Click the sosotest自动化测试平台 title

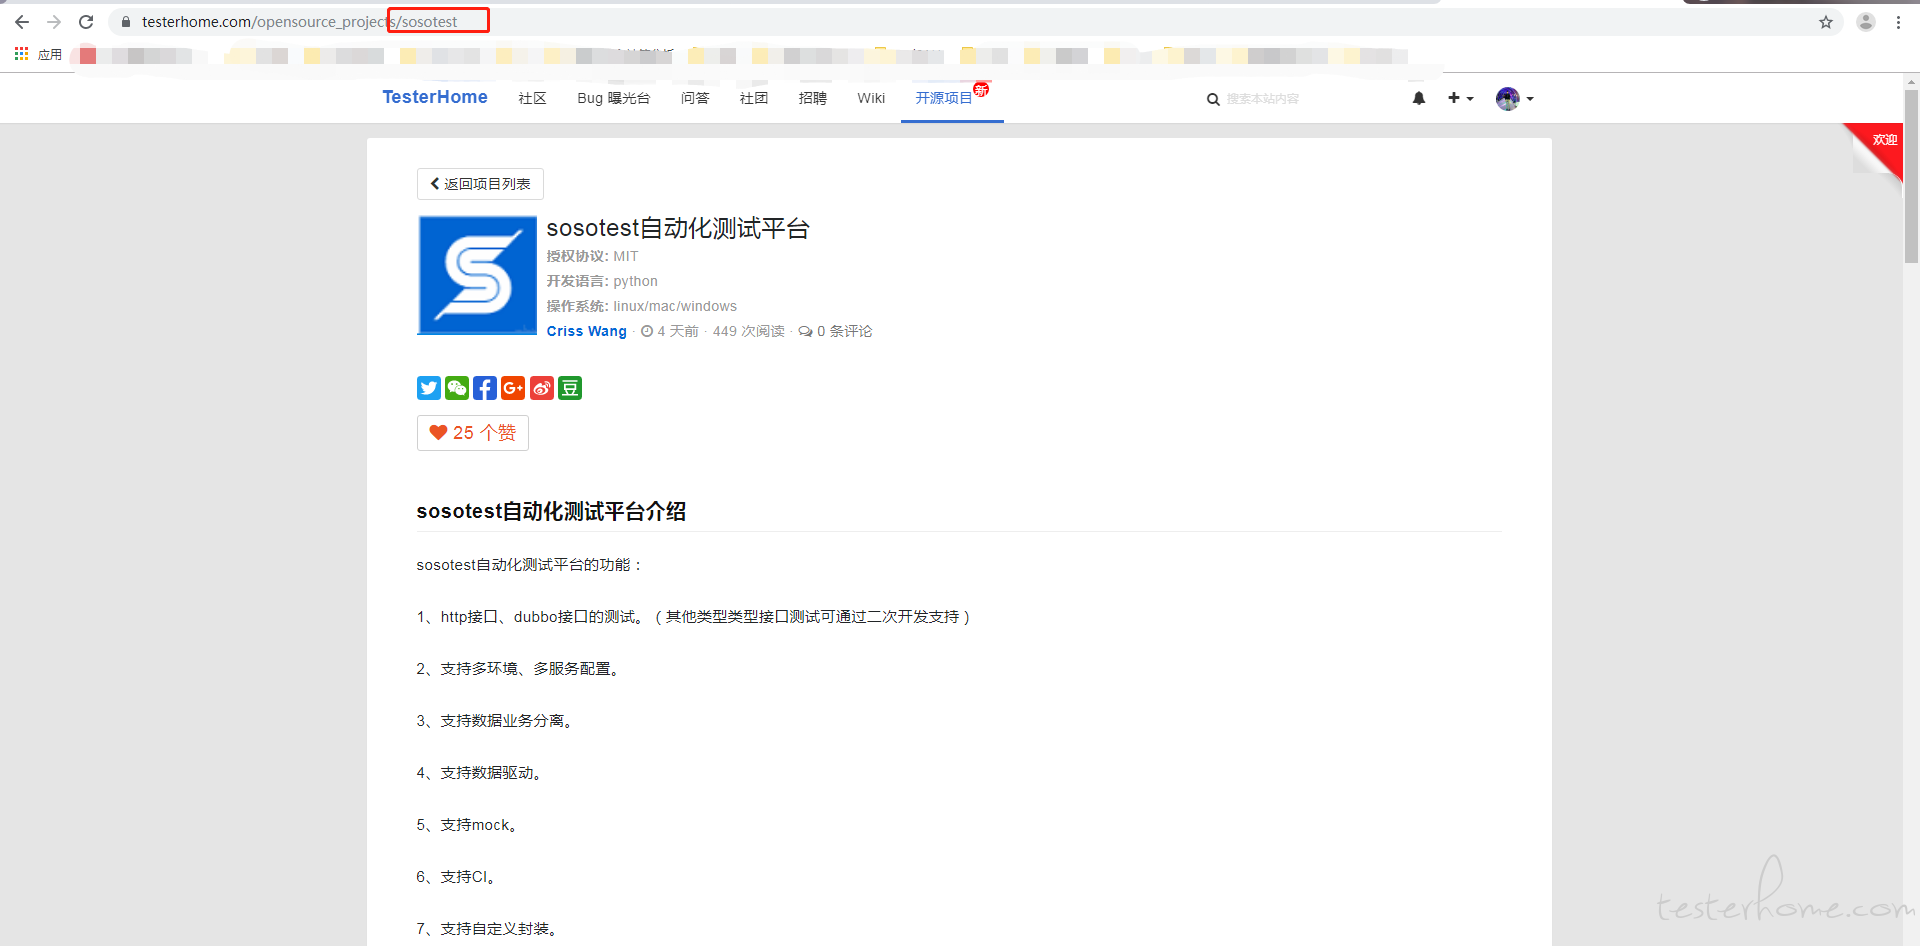[x=678, y=229]
